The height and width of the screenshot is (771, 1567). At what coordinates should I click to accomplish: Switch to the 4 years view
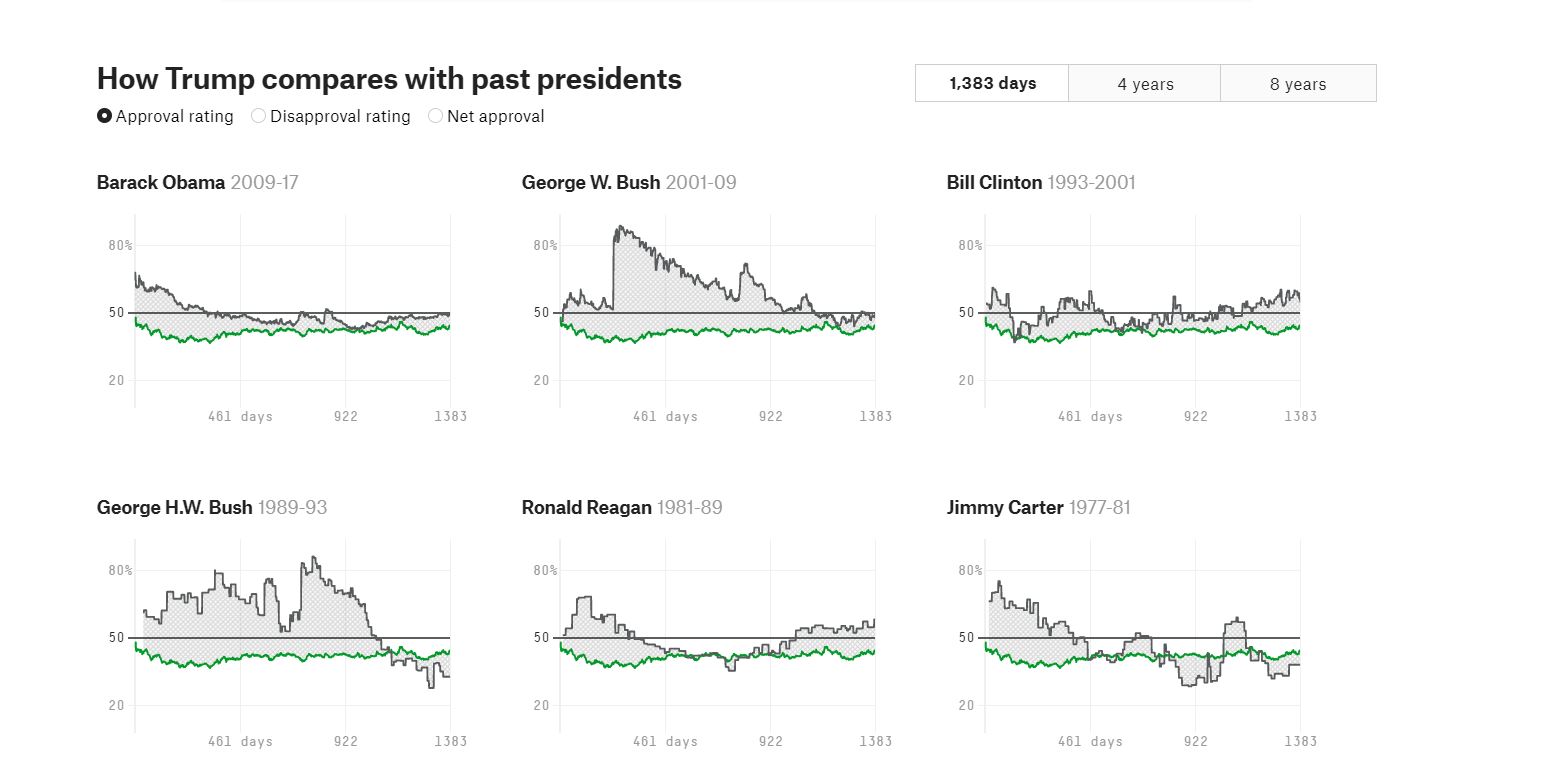pyautogui.click(x=1145, y=84)
